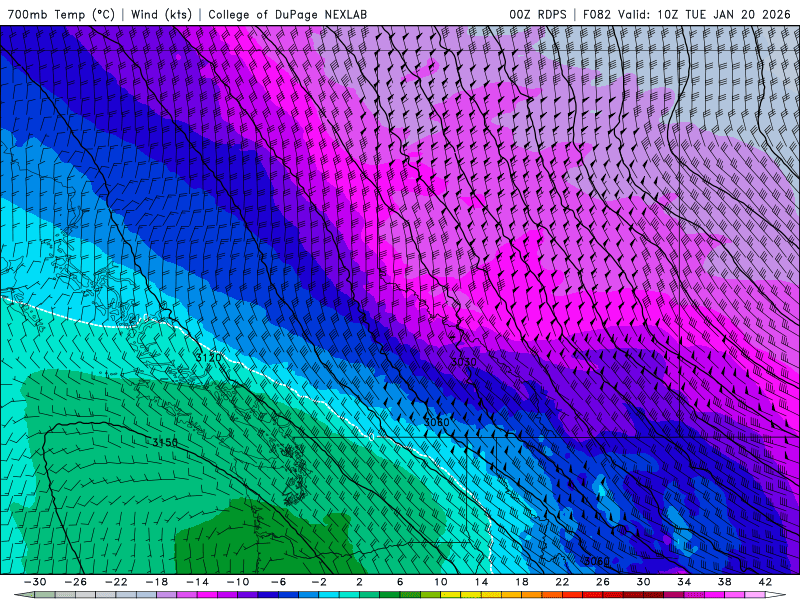800x600 pixels.
Task: Click the positive 26 colorbar value
Action: pos(603,582)
